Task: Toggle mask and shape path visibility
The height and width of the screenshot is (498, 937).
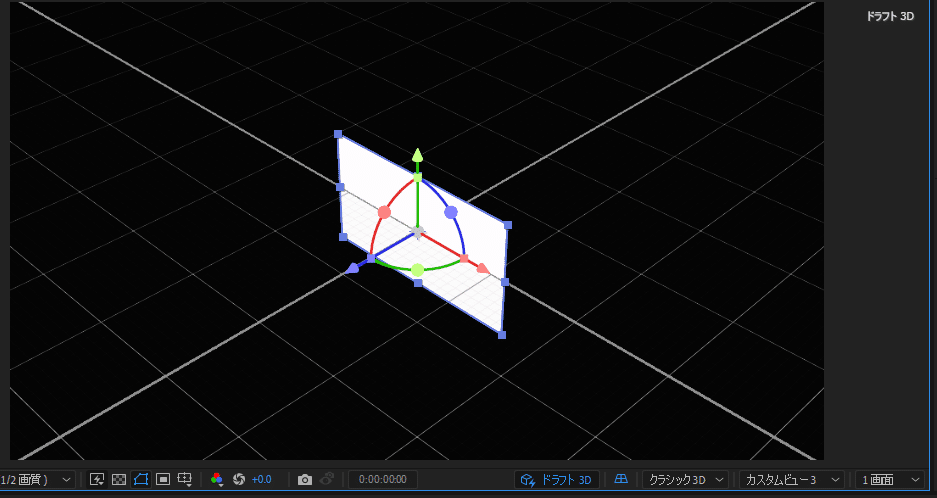Action: coord(141,479)
